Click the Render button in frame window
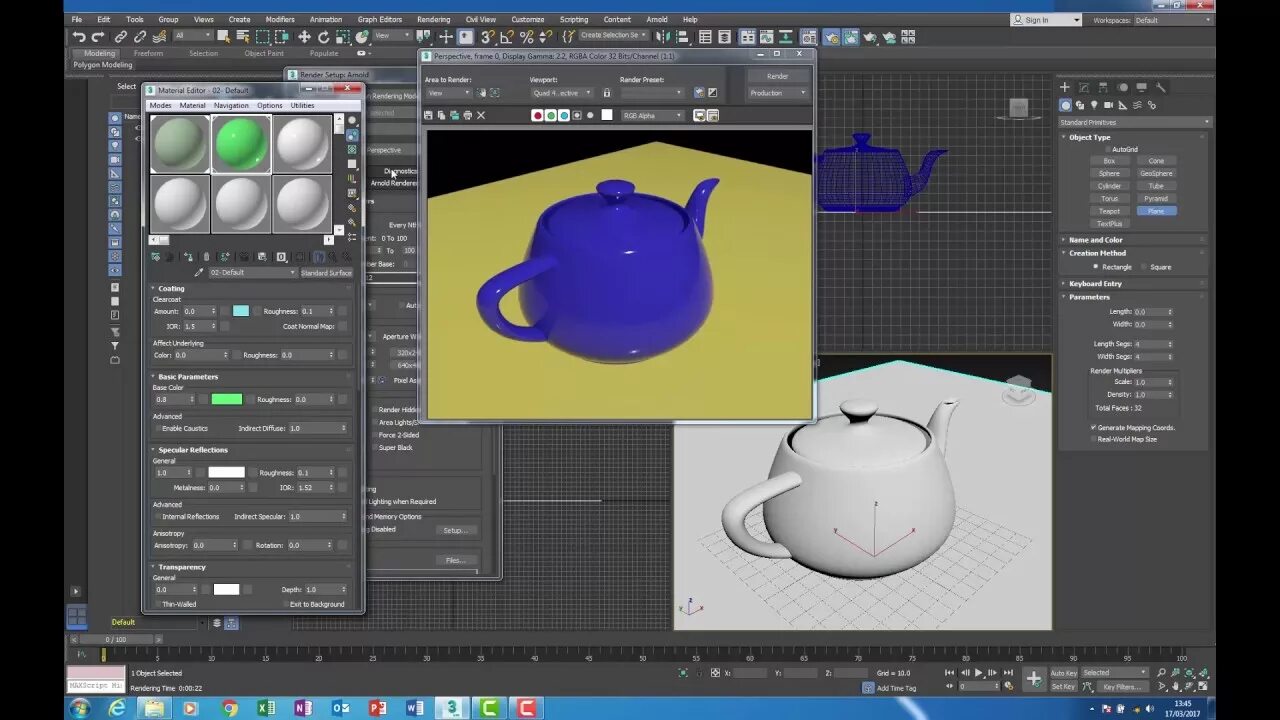 pos(778,76)
